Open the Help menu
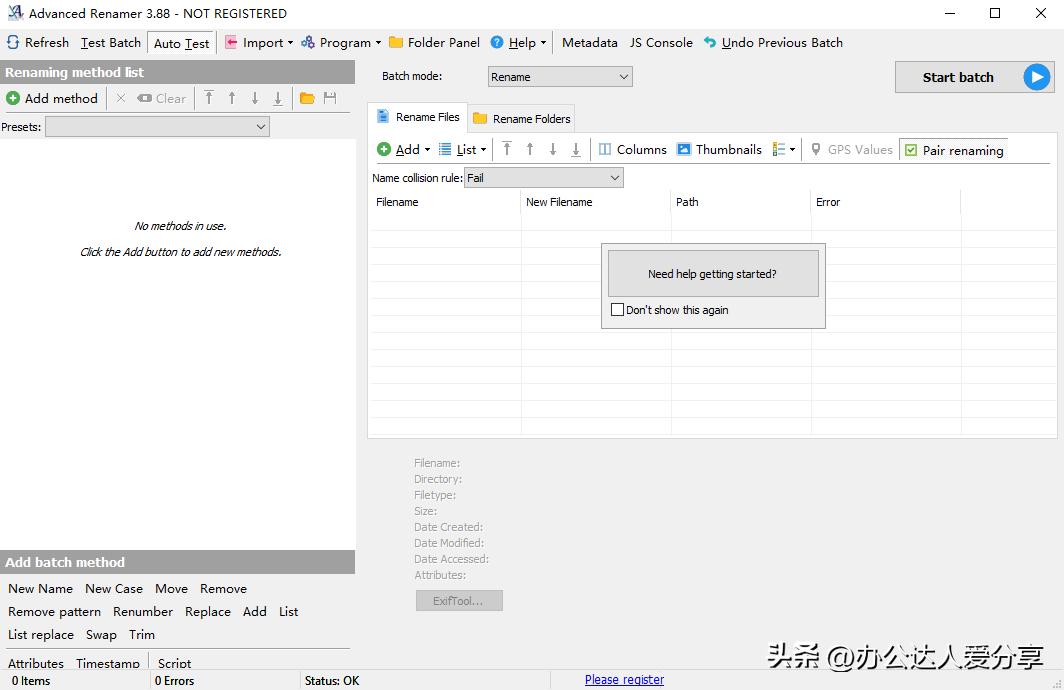This screenshot has width=1064, height=690. [519, 43]
